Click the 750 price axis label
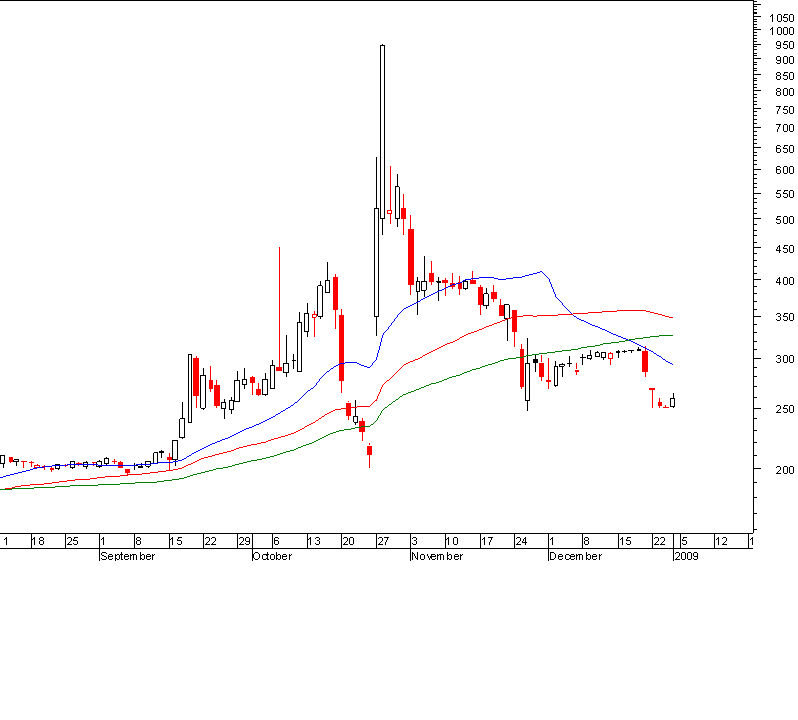The height and width of the screenshot is (720, 798). coord(784,110)
